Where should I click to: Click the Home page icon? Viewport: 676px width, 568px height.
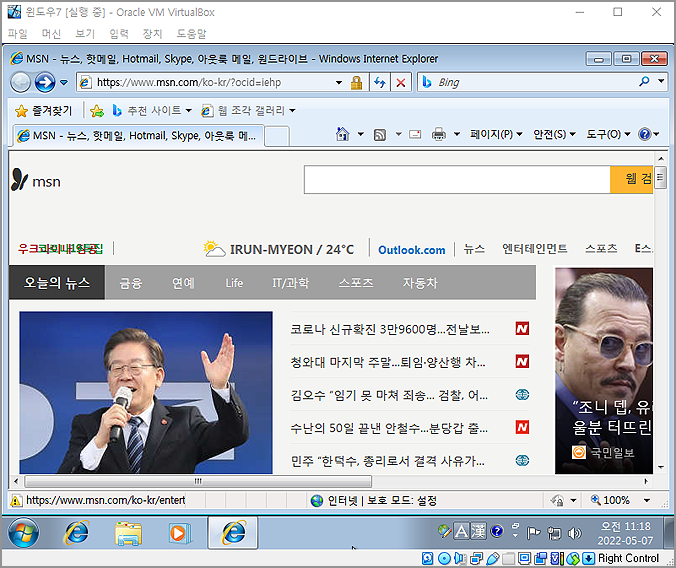[x=342, y=135]
